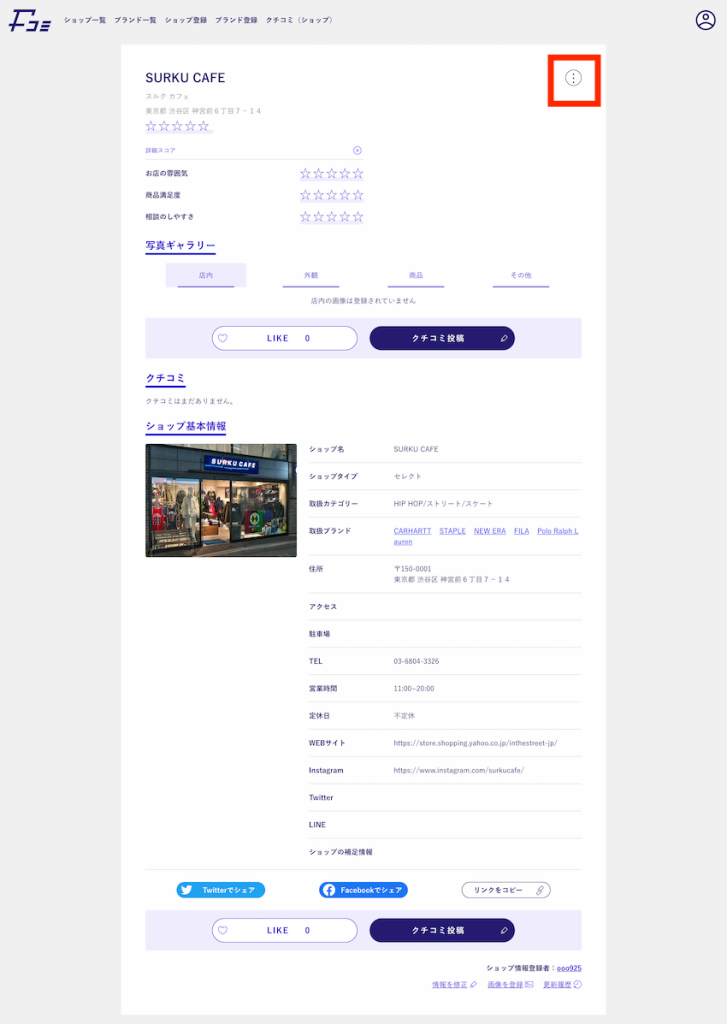
Task: Click the upper クチコミ投稿 button
Action: tap(442, 338)
